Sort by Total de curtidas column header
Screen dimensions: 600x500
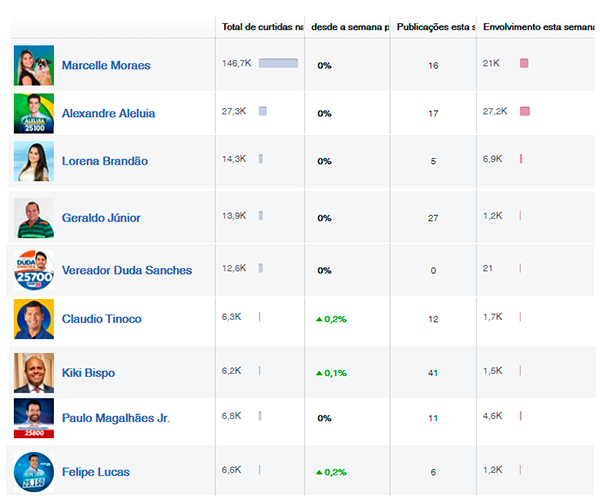261,26
